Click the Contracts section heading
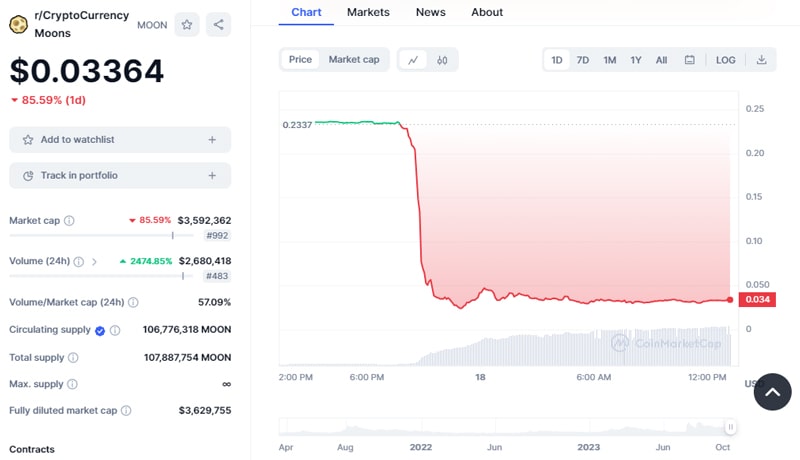 (x=32, y=449)
